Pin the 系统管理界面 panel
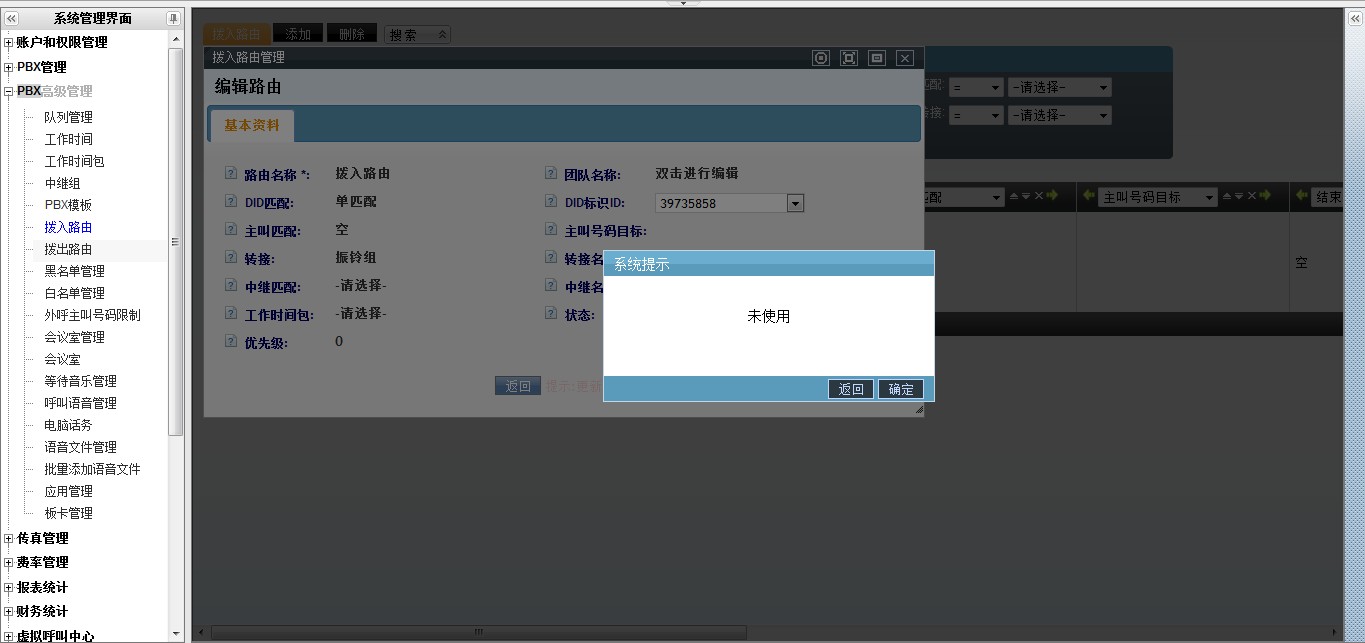This screenshot has height=643, width=1365. (x=173, y=18)
